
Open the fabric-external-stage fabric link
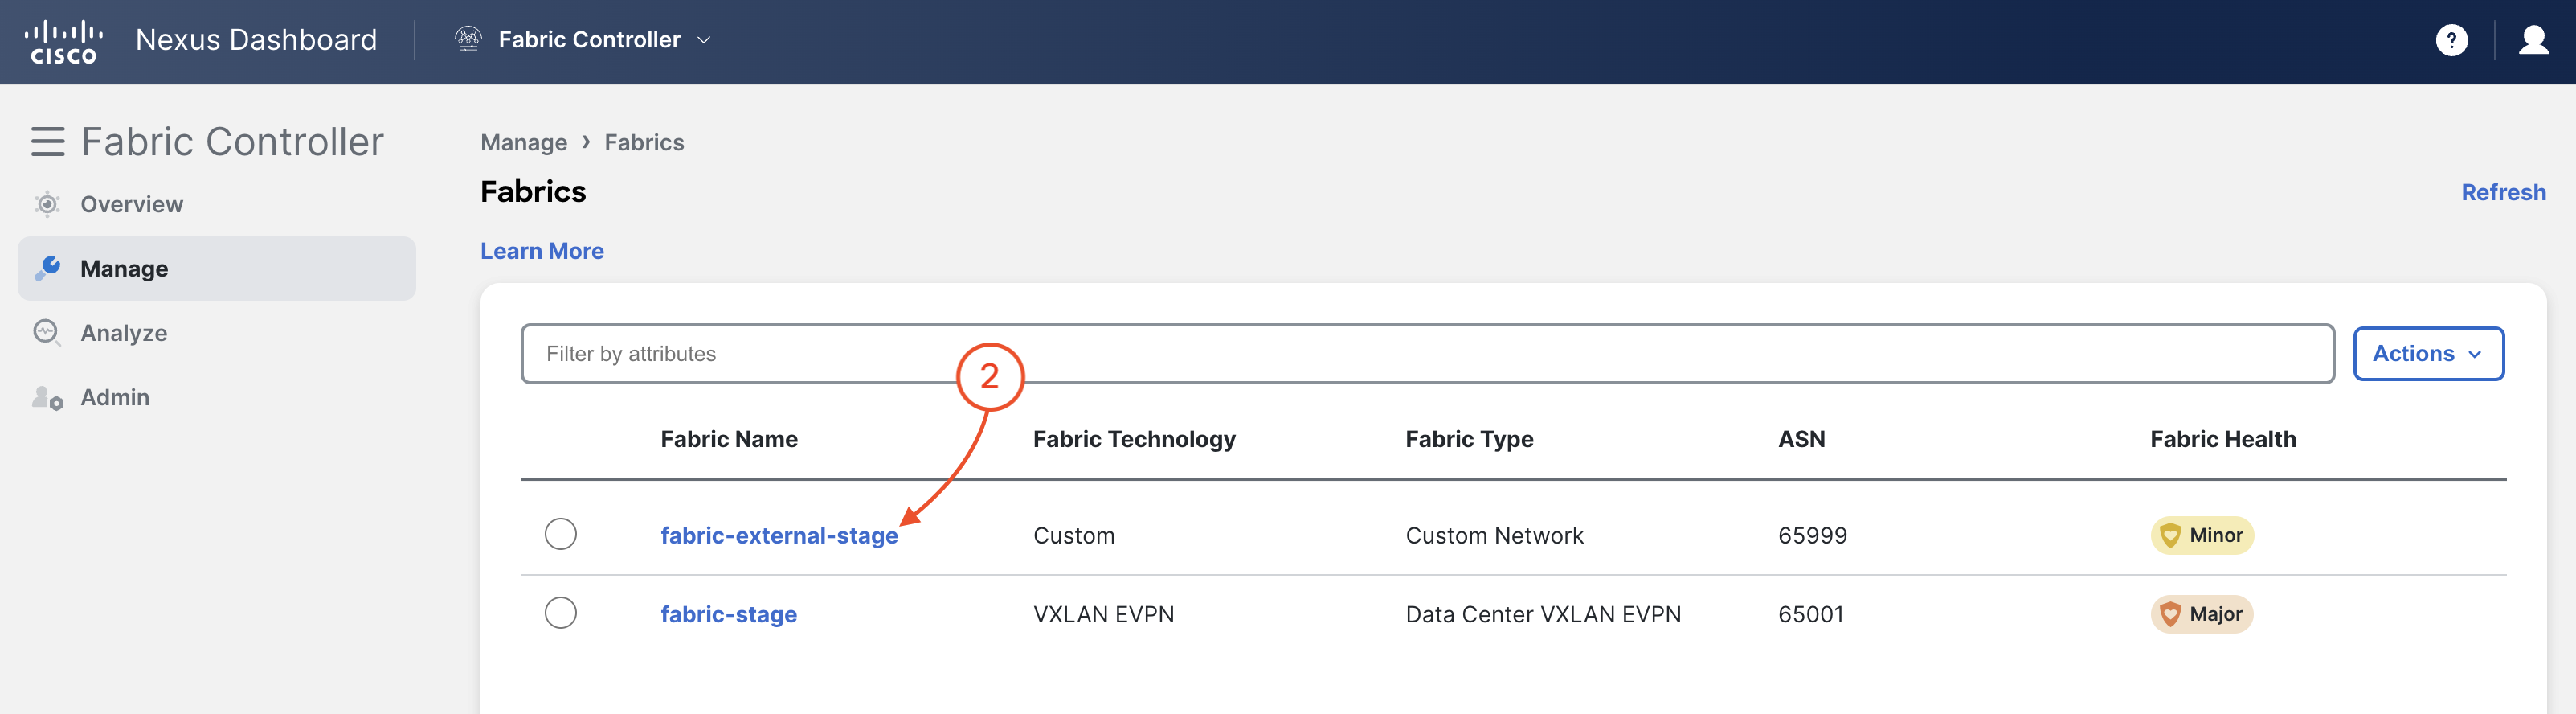point(779,535)
